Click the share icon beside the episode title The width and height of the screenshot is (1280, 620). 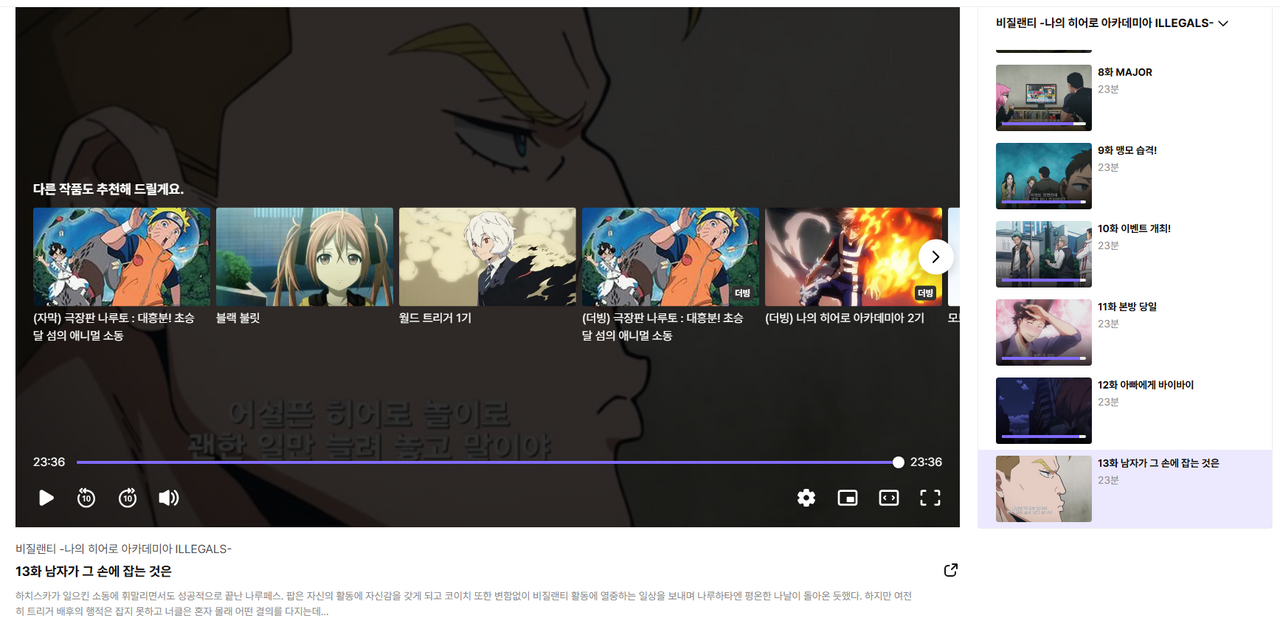[950, 570]
